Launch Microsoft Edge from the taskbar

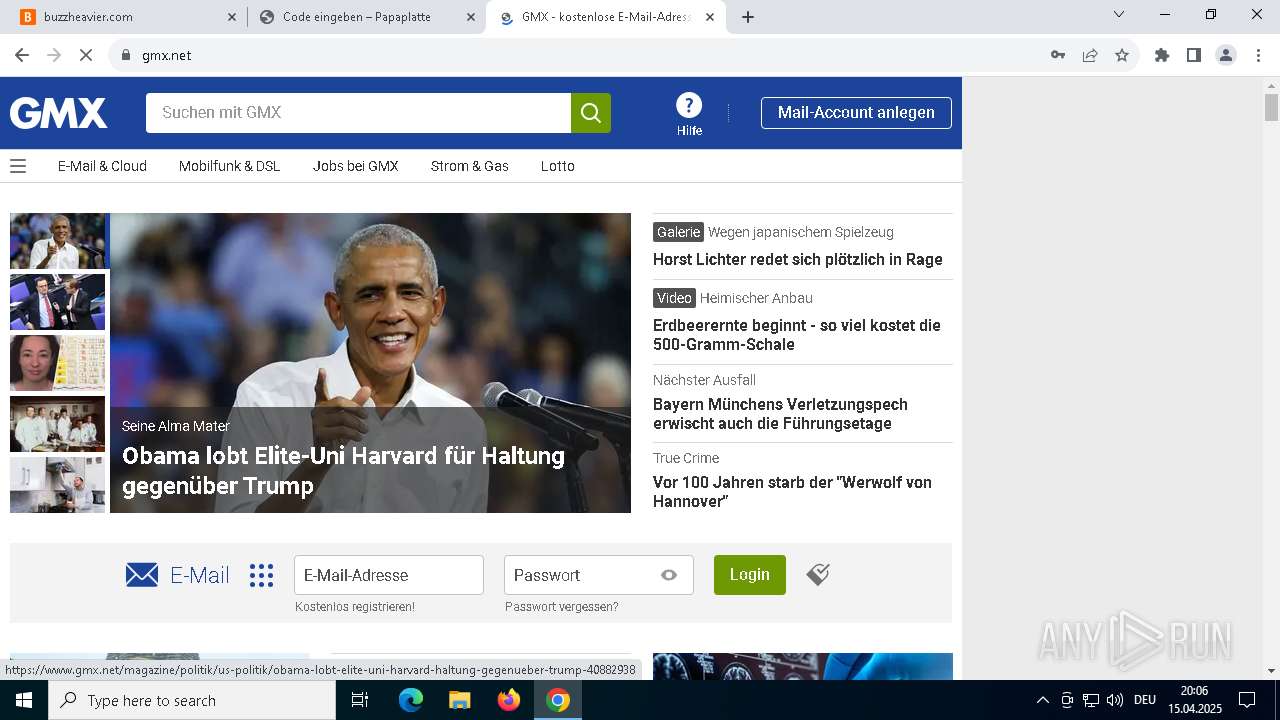coord(411,700)
